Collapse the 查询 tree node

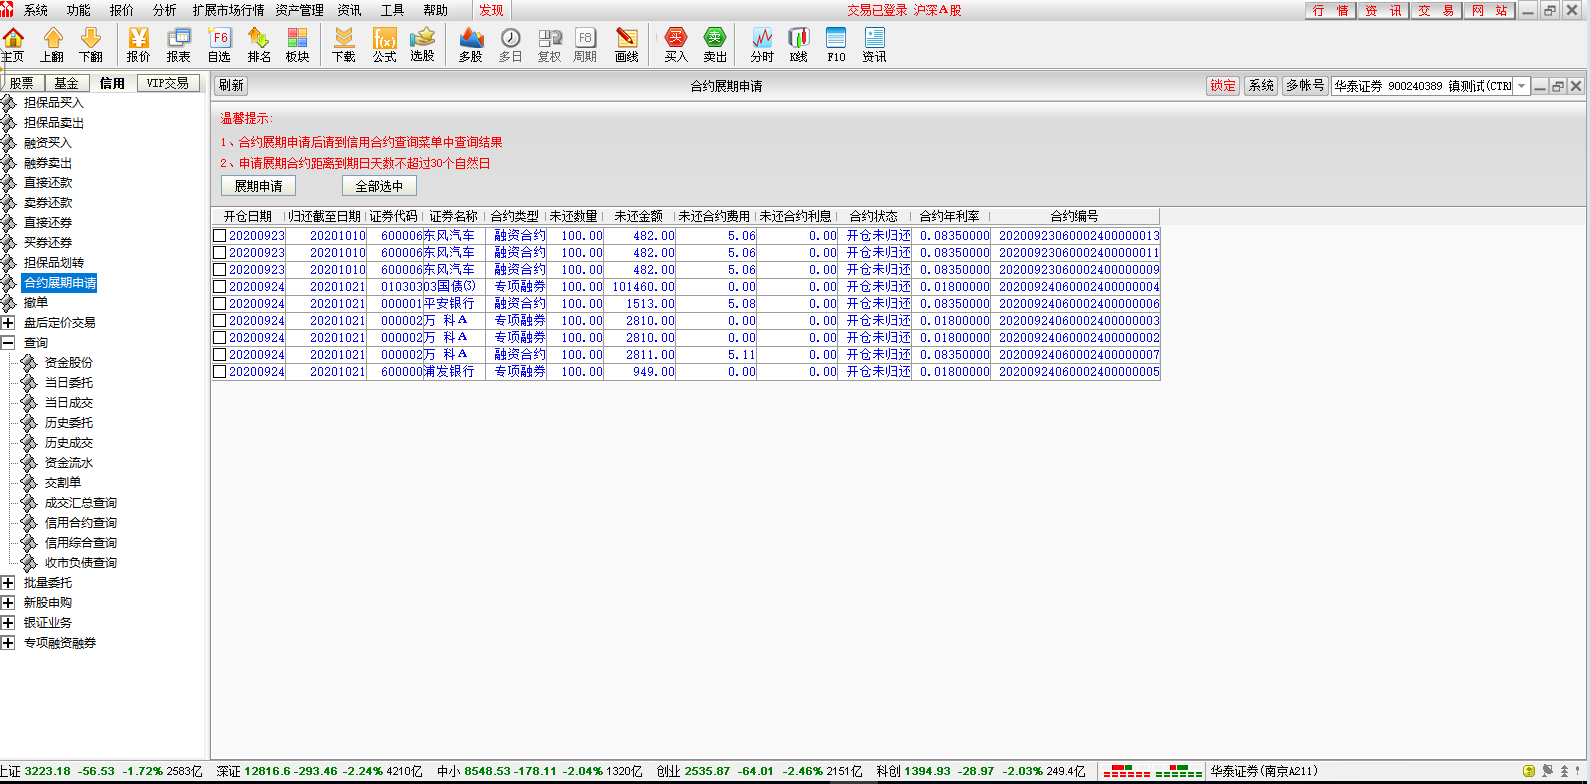8,343
